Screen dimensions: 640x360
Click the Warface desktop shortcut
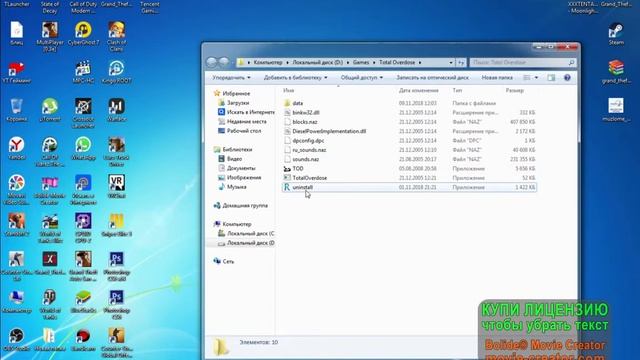pos(116,109)
